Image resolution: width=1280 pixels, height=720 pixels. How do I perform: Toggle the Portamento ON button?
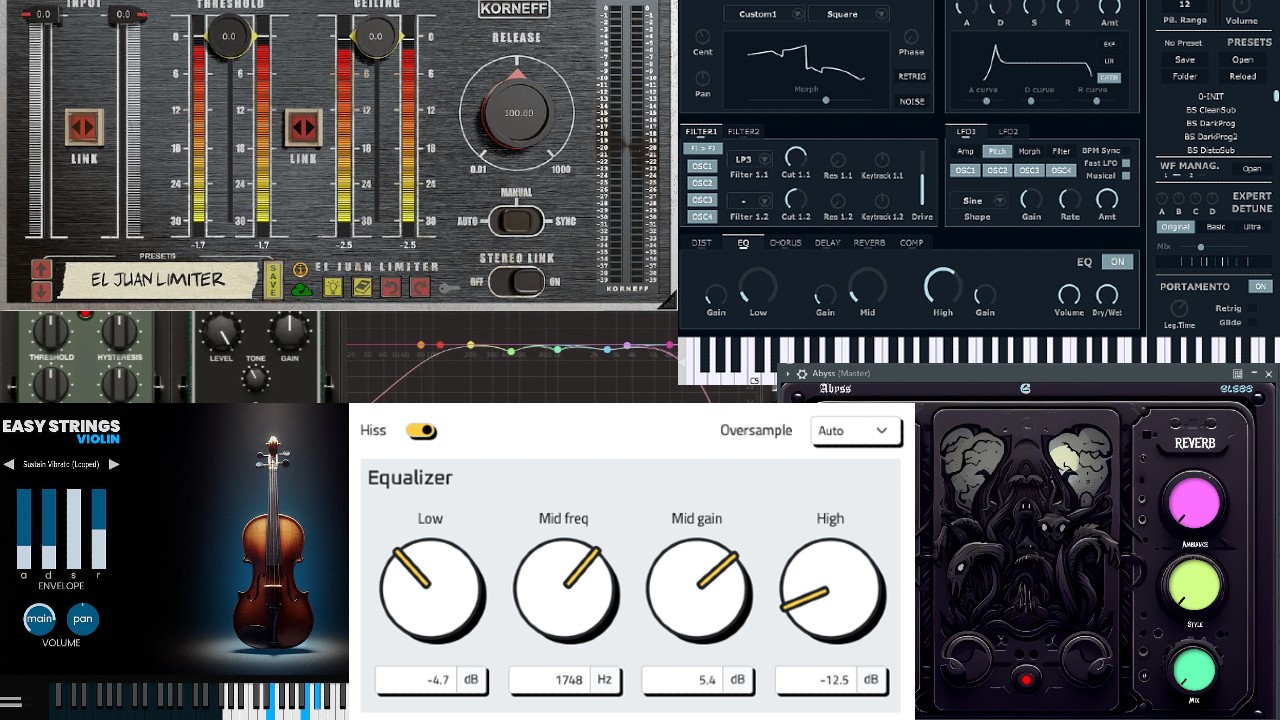(1261, 287)
